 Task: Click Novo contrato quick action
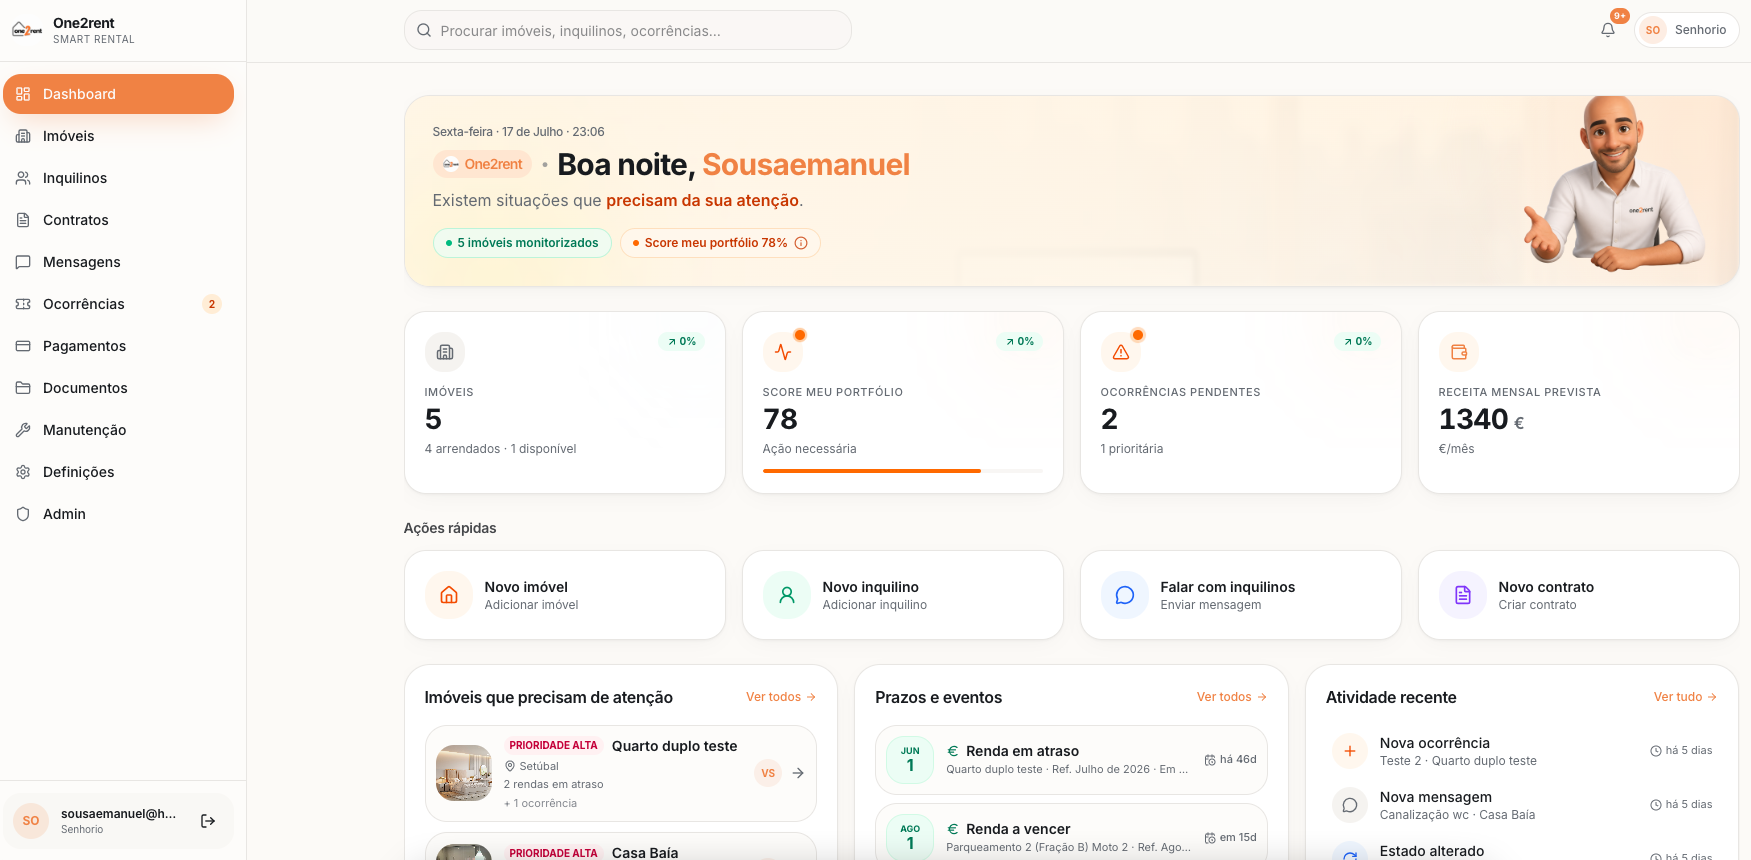point(1579,595)
